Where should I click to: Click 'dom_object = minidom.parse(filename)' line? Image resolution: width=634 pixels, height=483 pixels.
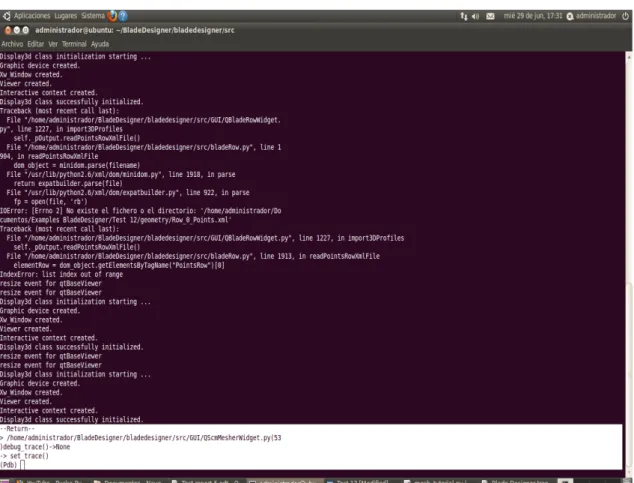(x=77, y=165)
